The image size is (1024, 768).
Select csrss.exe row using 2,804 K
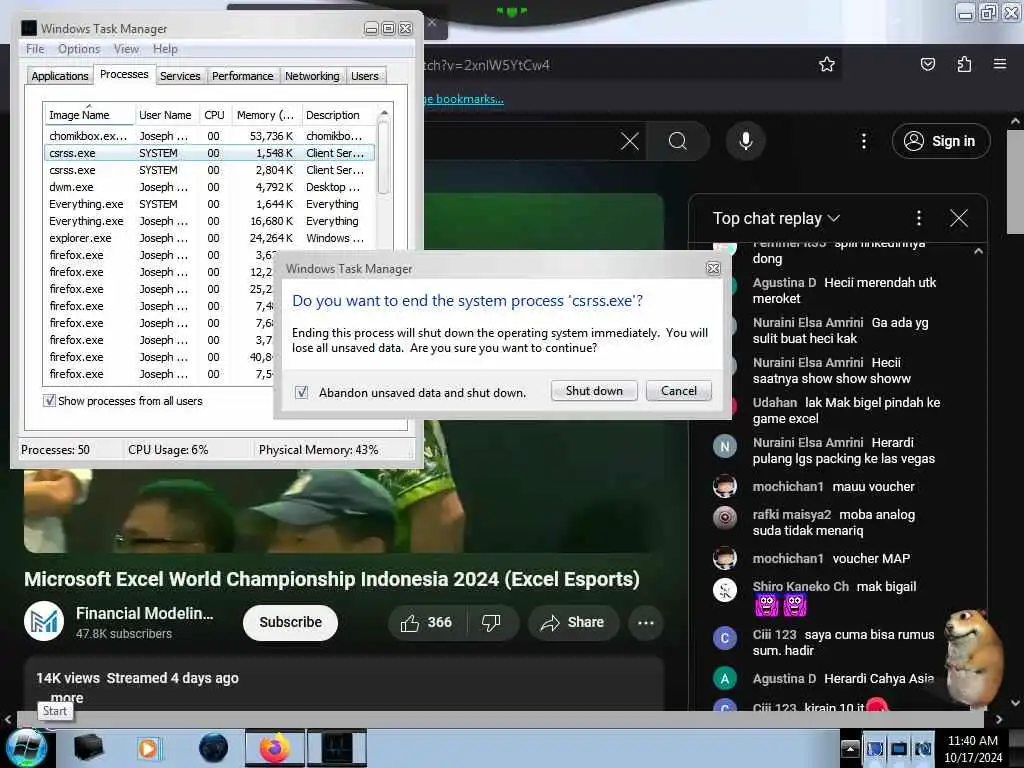(209, 170)
